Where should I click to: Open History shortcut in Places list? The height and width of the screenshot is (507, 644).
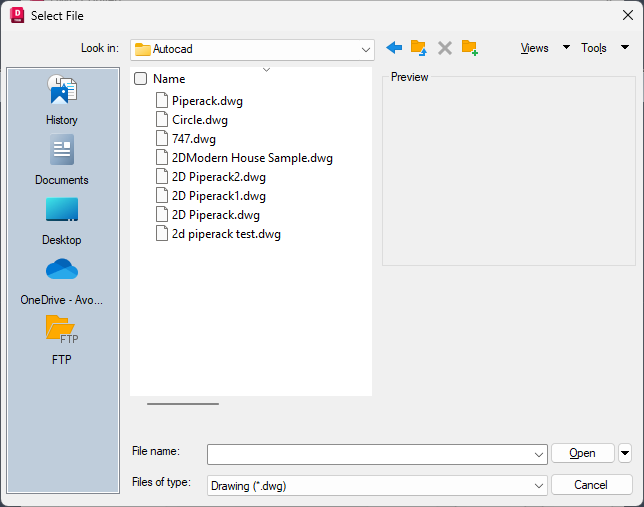tap(62, 99)
